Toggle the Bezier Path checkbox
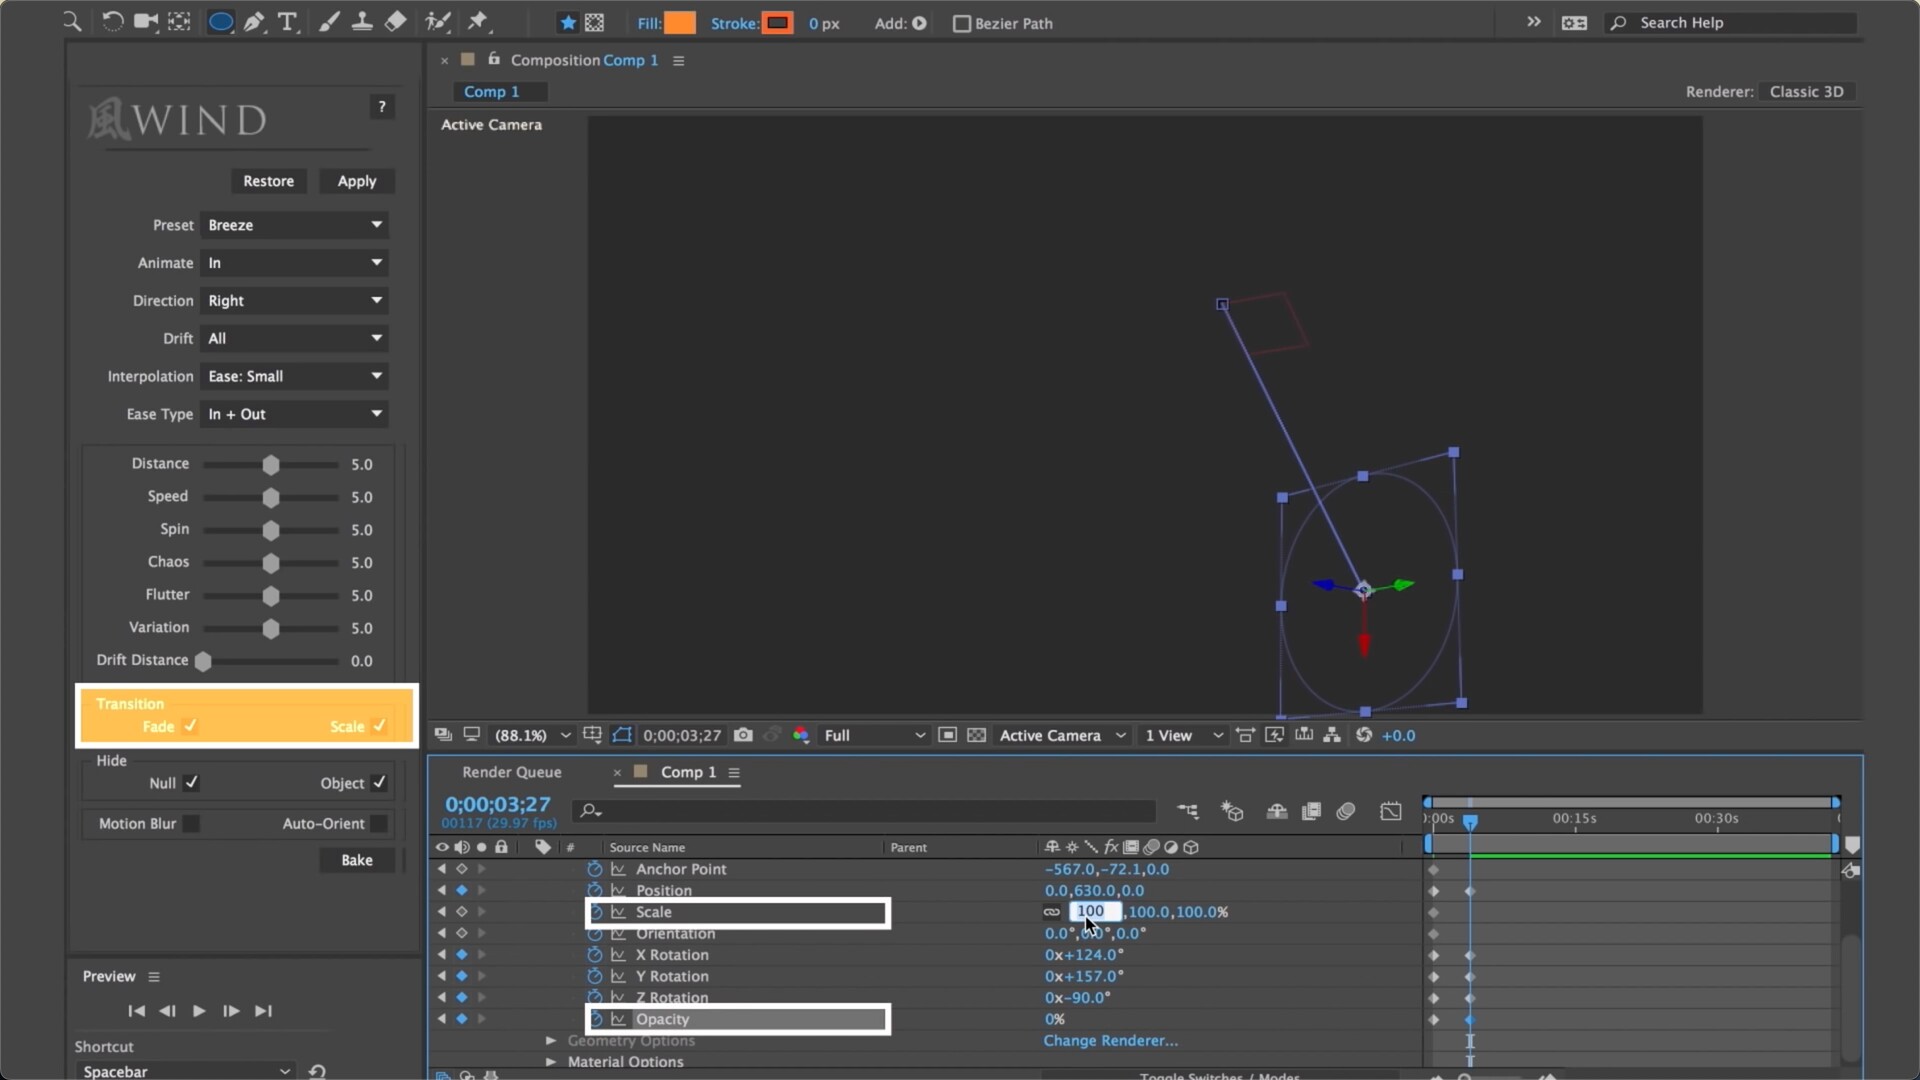This screenshot has height=1080, width=1920. [x=962, y=23]
